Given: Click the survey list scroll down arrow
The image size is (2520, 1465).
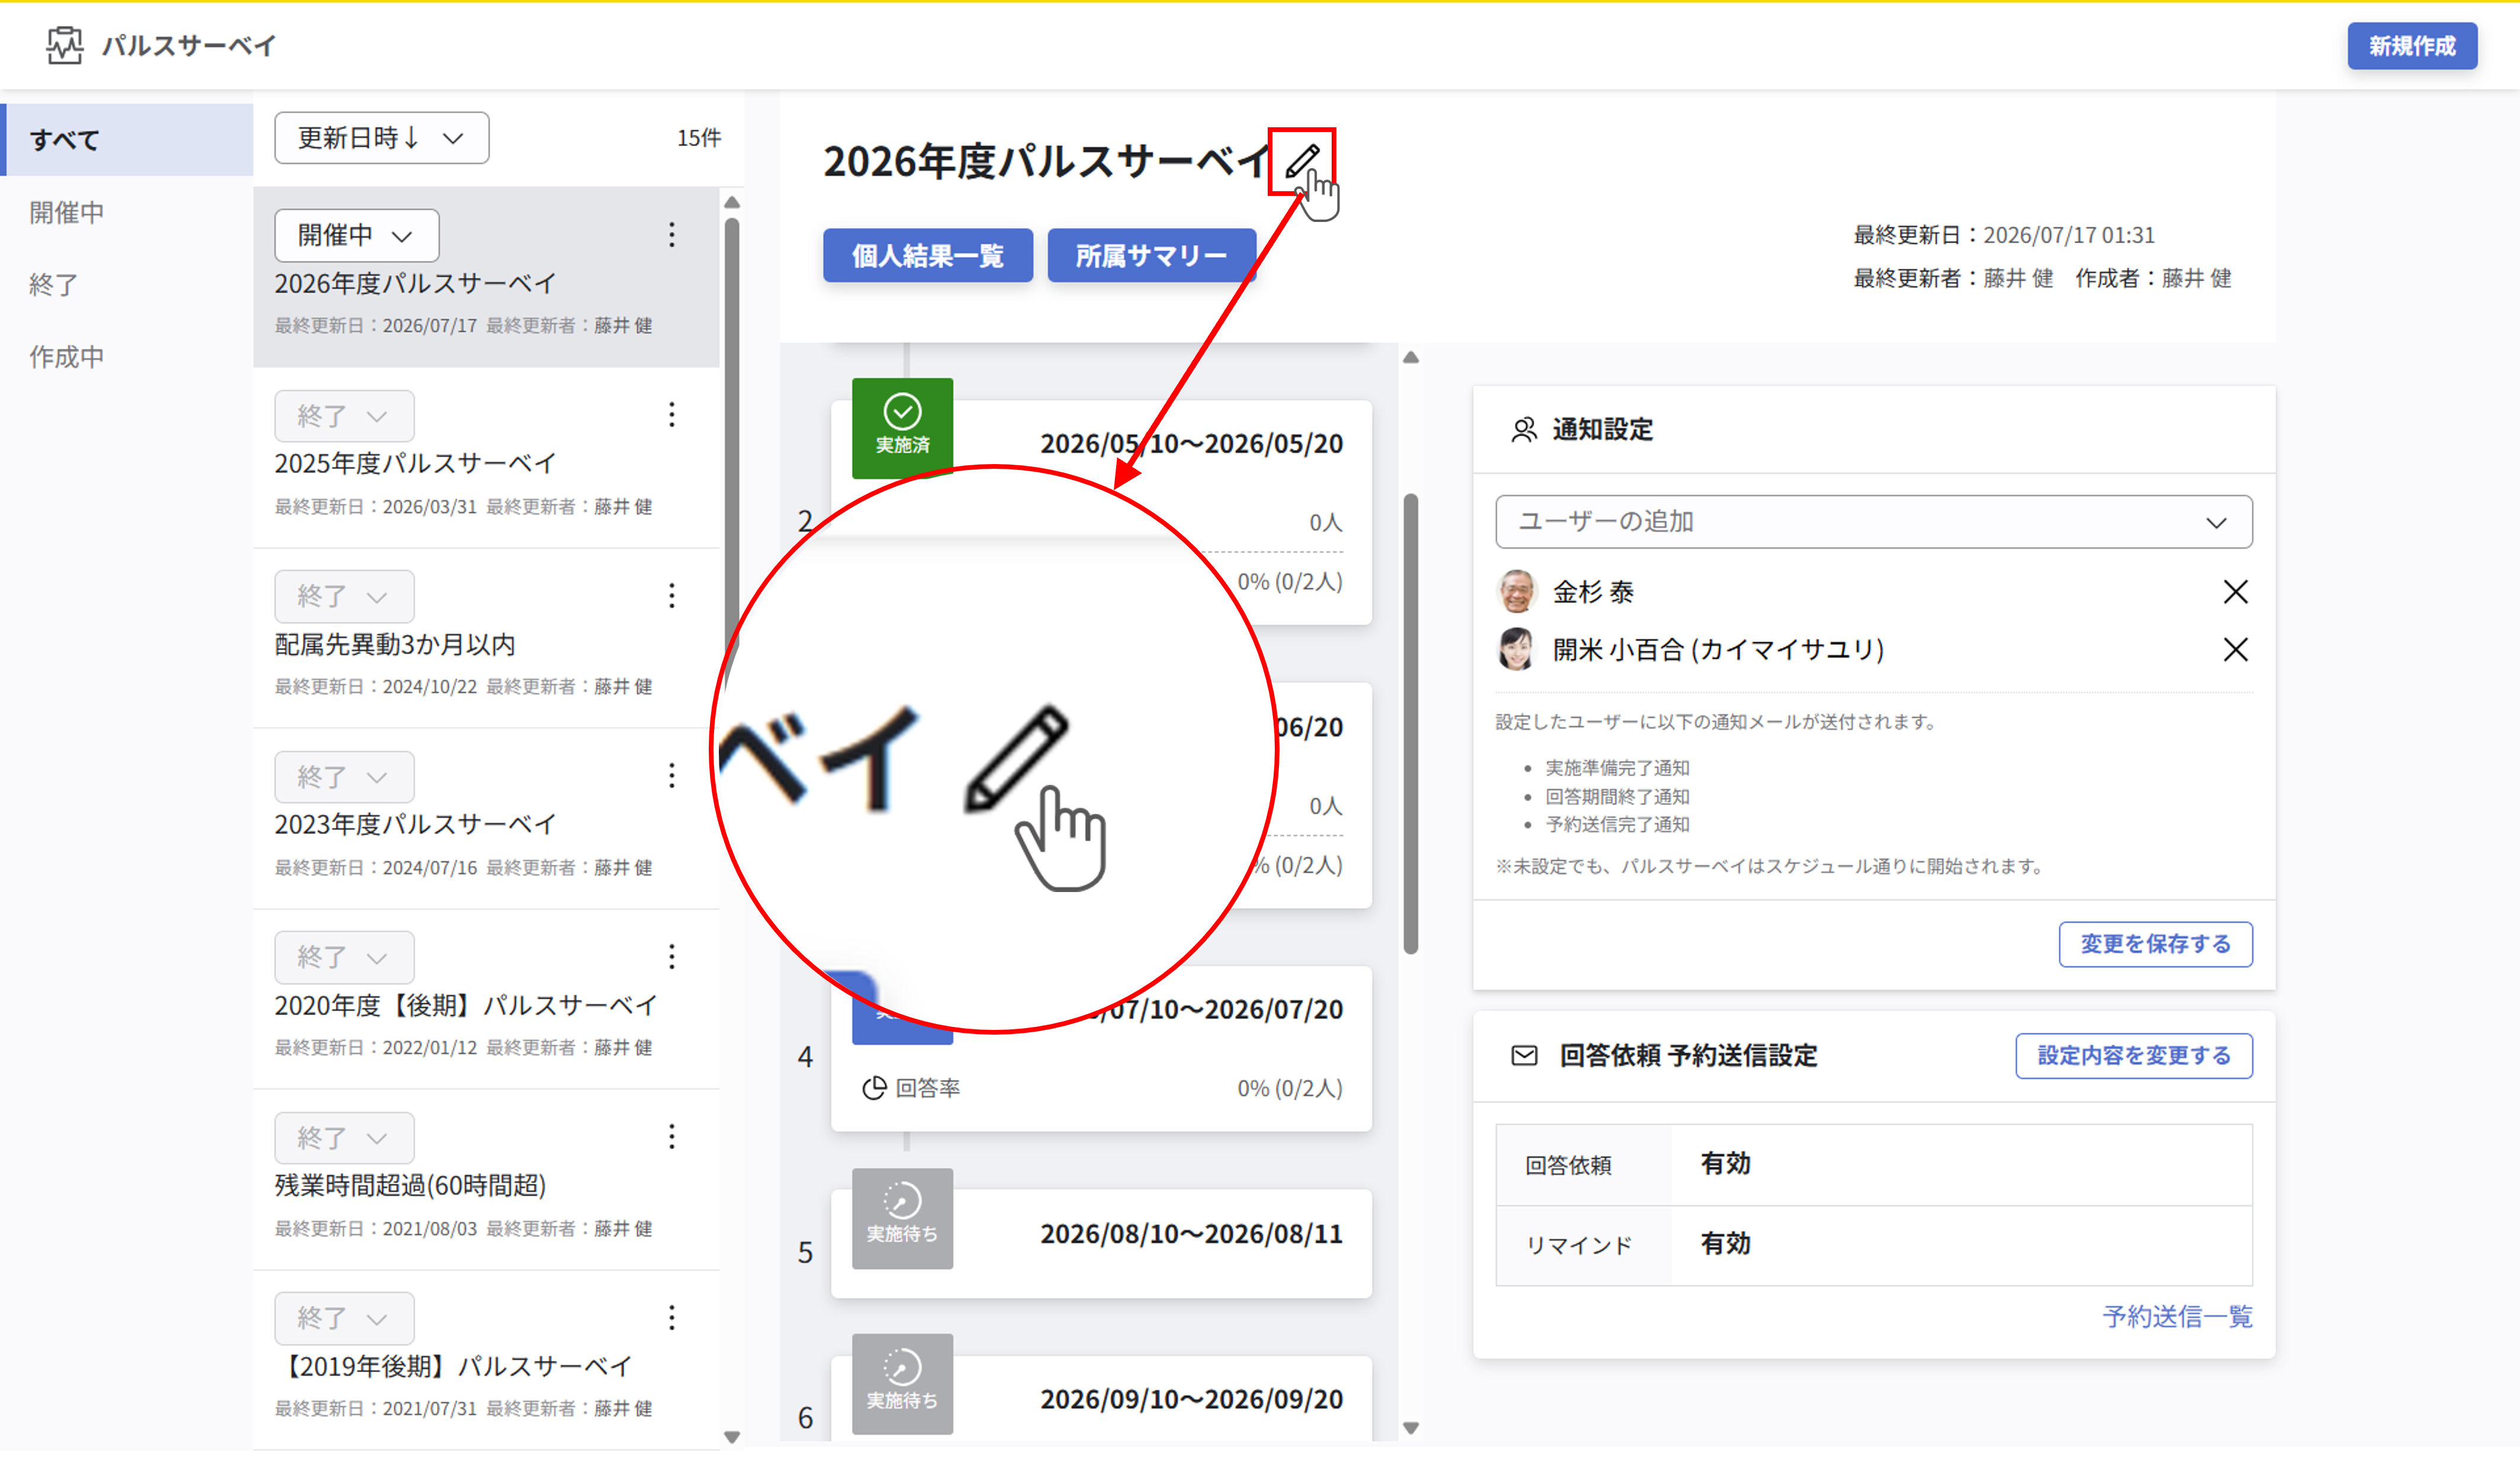Looking at the screenshot, I should (x=732, y=1437).
